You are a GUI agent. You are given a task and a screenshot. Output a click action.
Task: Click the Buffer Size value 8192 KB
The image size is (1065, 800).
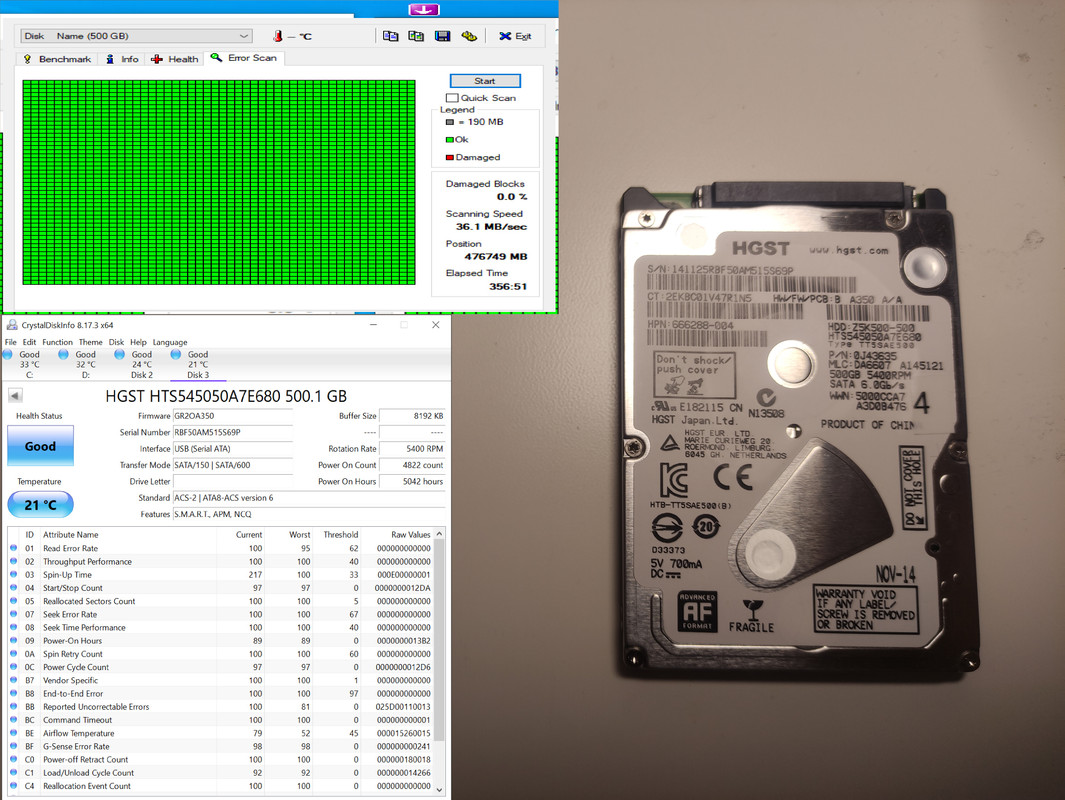(412, 416)
